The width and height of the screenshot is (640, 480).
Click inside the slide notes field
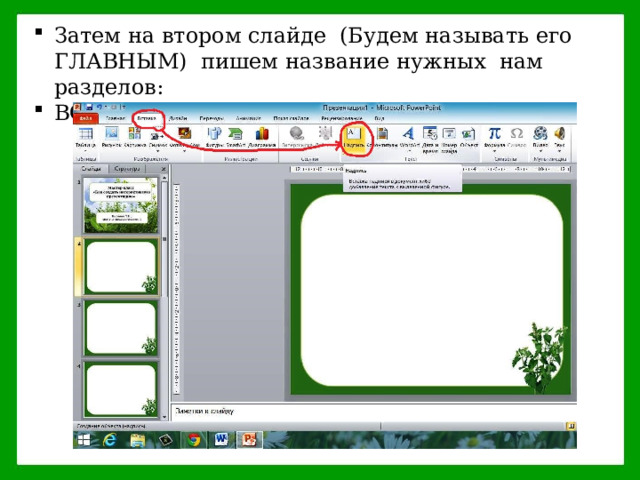[x=373, y=411]
